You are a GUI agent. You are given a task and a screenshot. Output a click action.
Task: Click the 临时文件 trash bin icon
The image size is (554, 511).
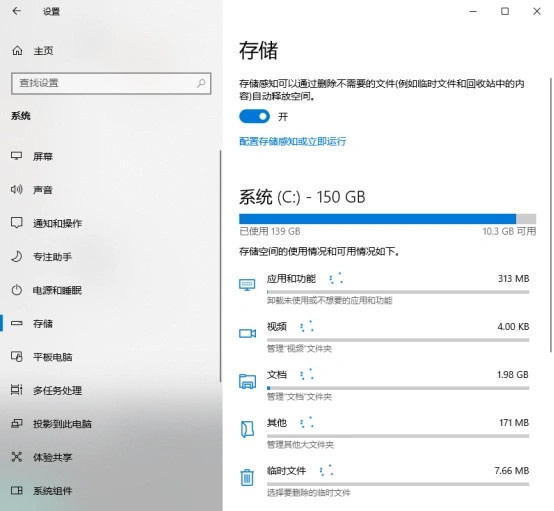point(247,477)
